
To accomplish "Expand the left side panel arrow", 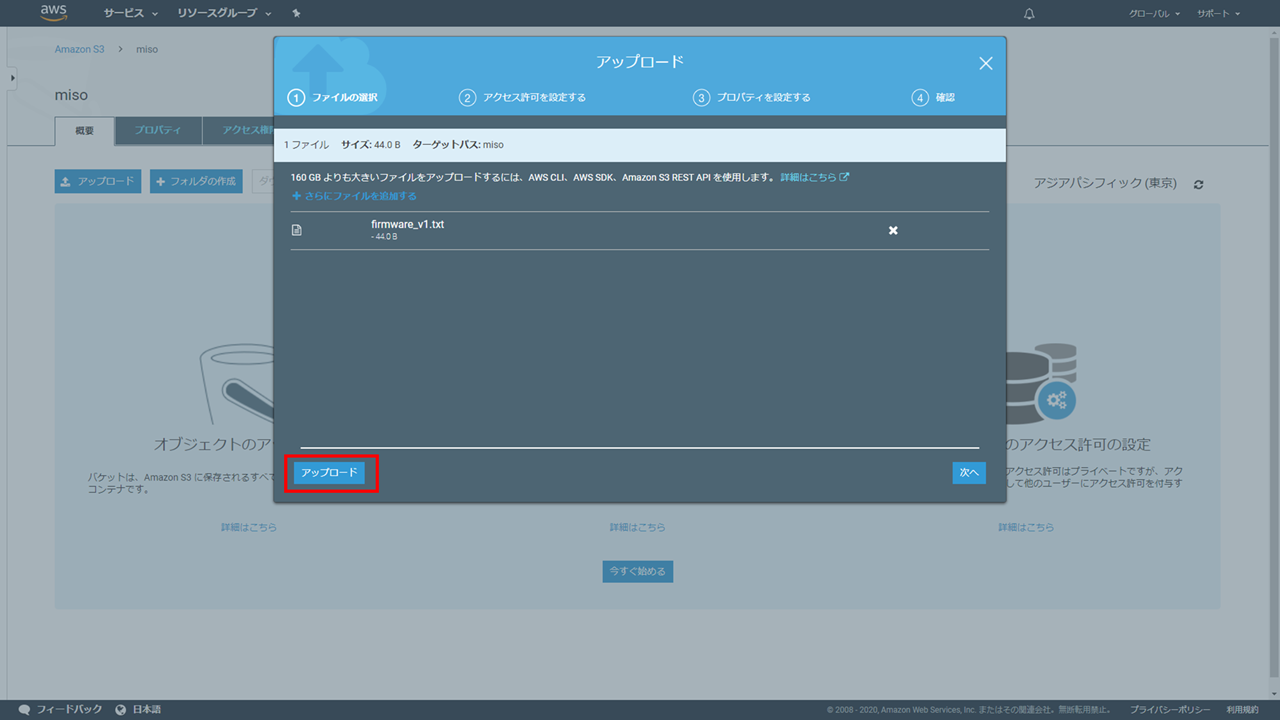I will point(12,77).
